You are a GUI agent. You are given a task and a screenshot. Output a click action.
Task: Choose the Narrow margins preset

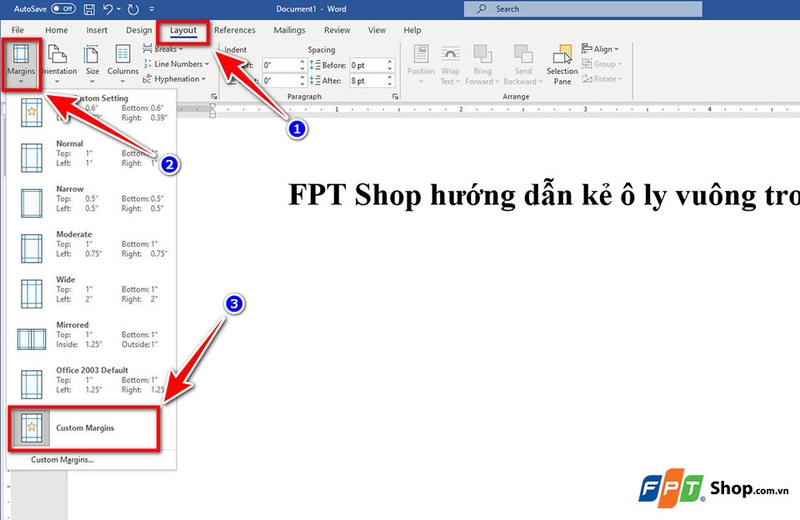[x=92, y=201]
